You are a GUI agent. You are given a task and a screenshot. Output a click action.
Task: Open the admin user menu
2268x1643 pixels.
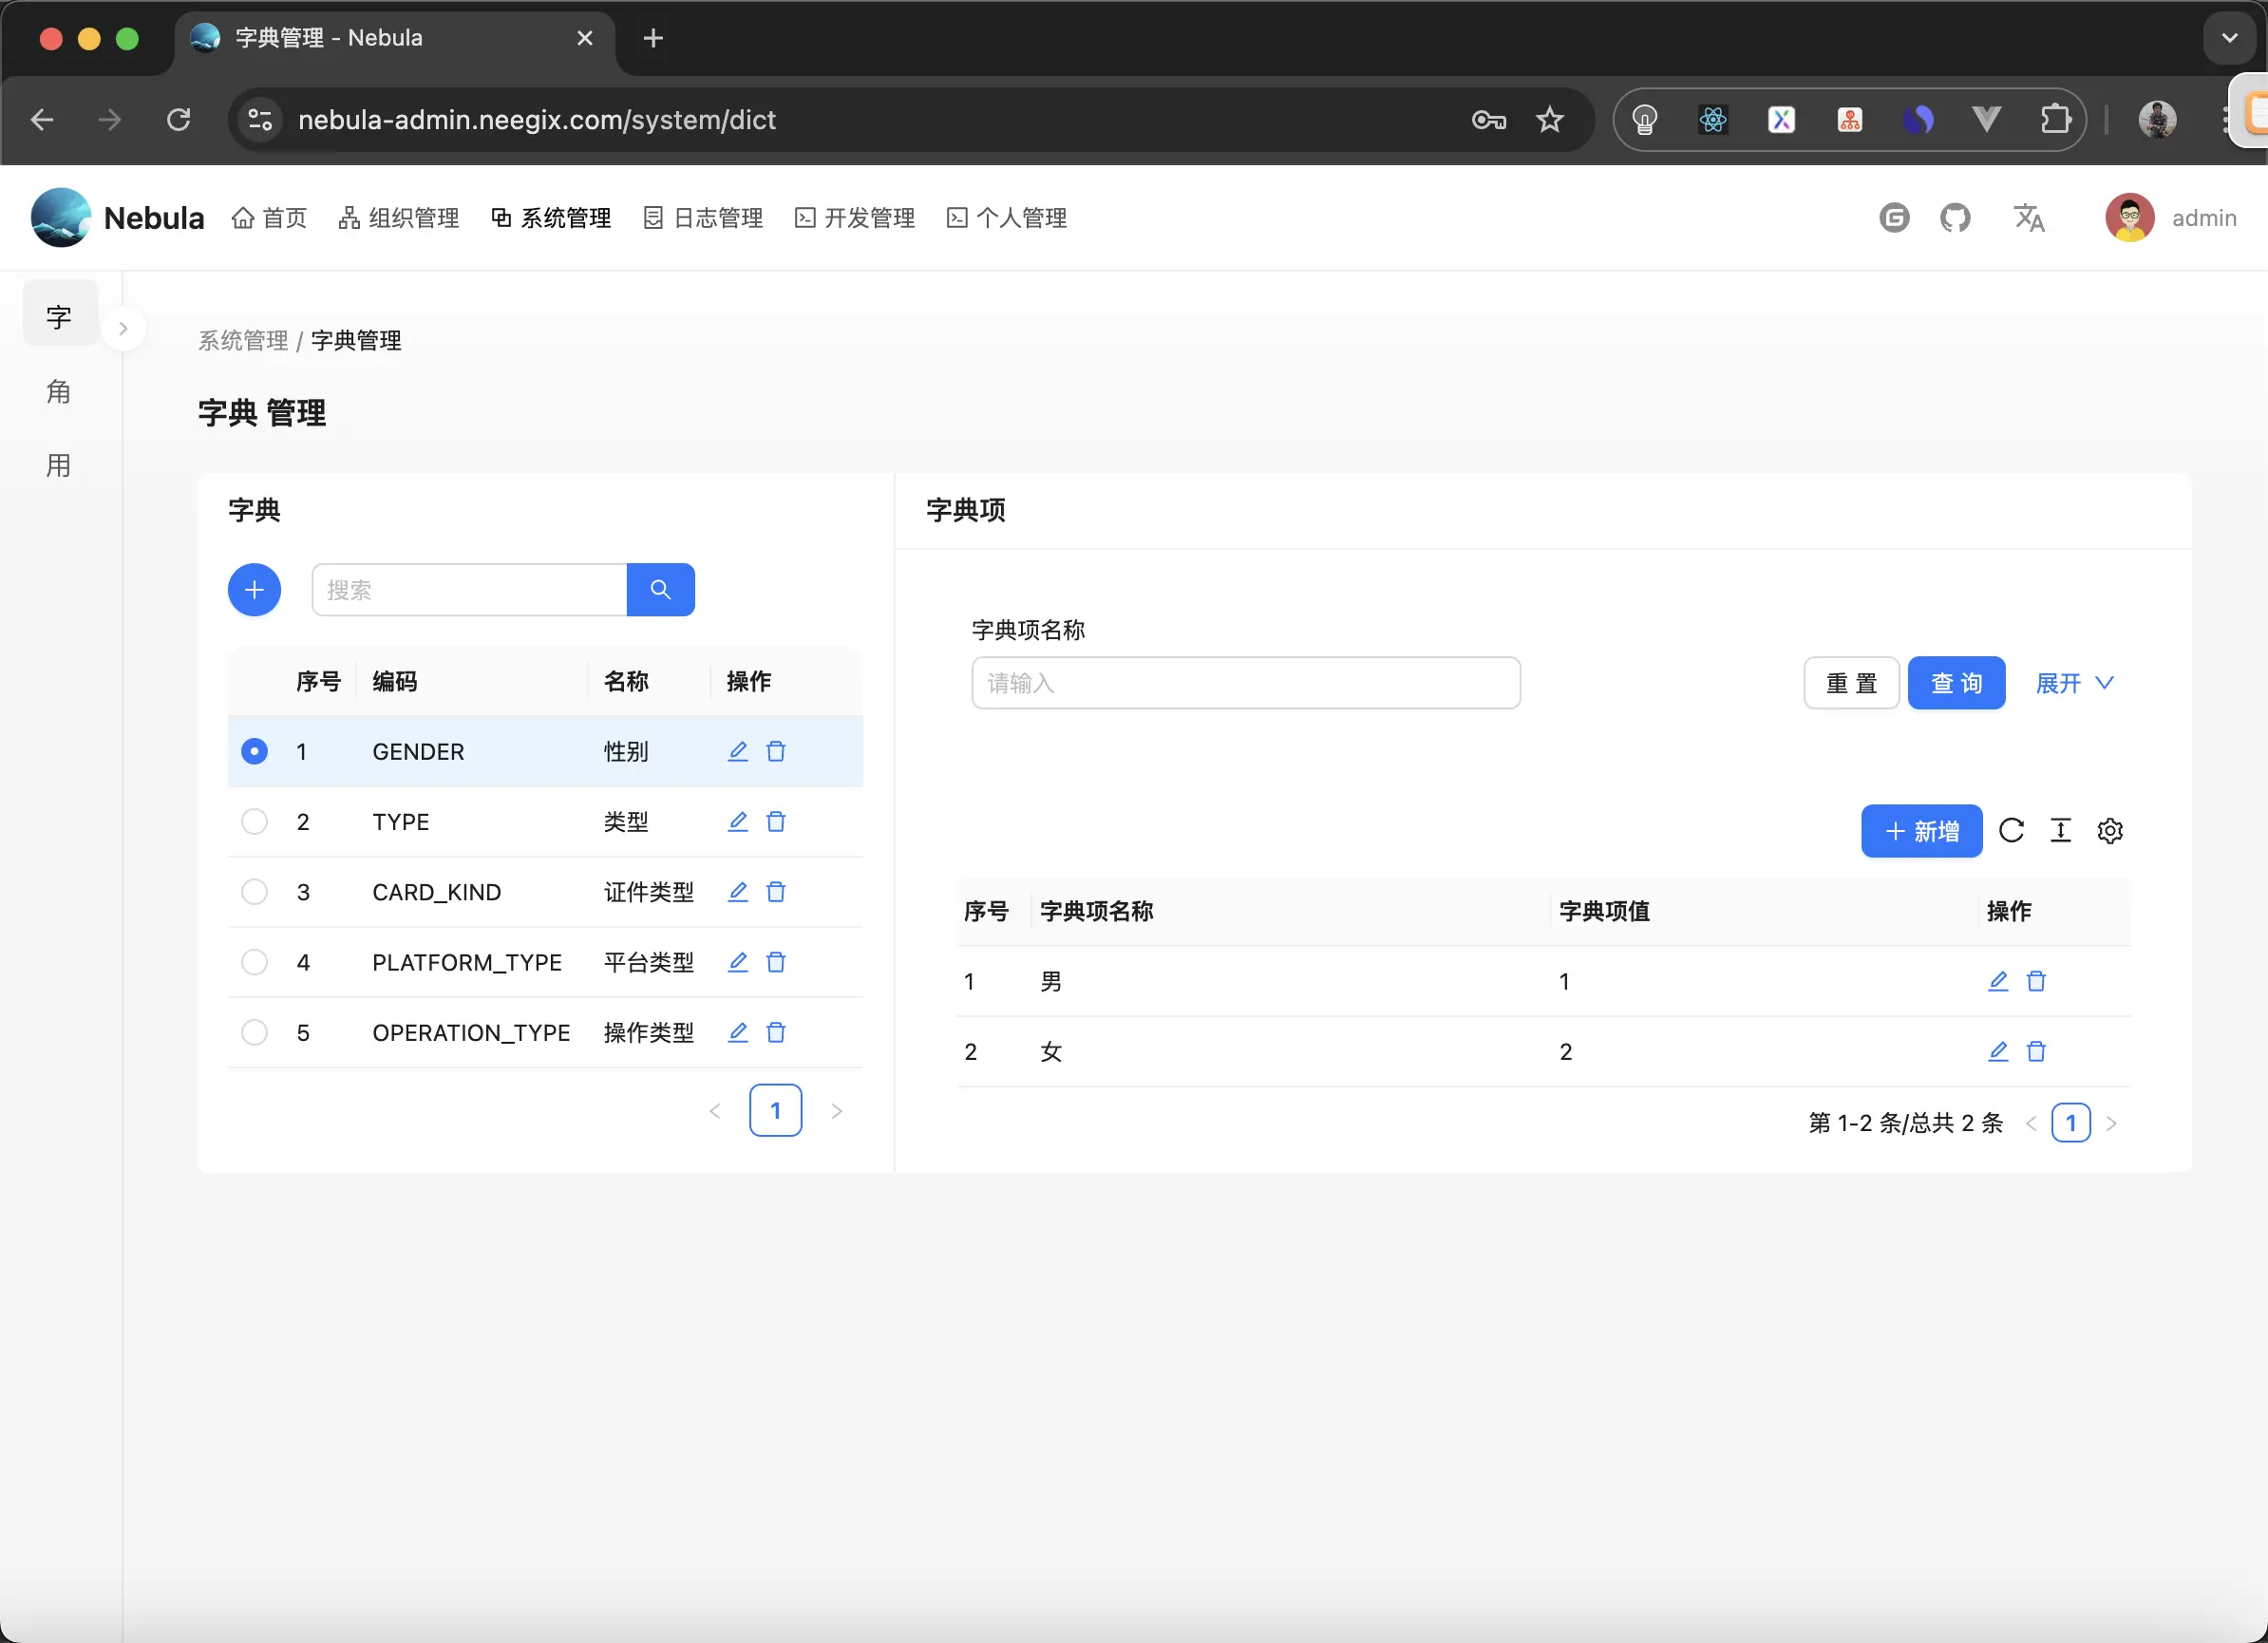(x=2170, y=217)
